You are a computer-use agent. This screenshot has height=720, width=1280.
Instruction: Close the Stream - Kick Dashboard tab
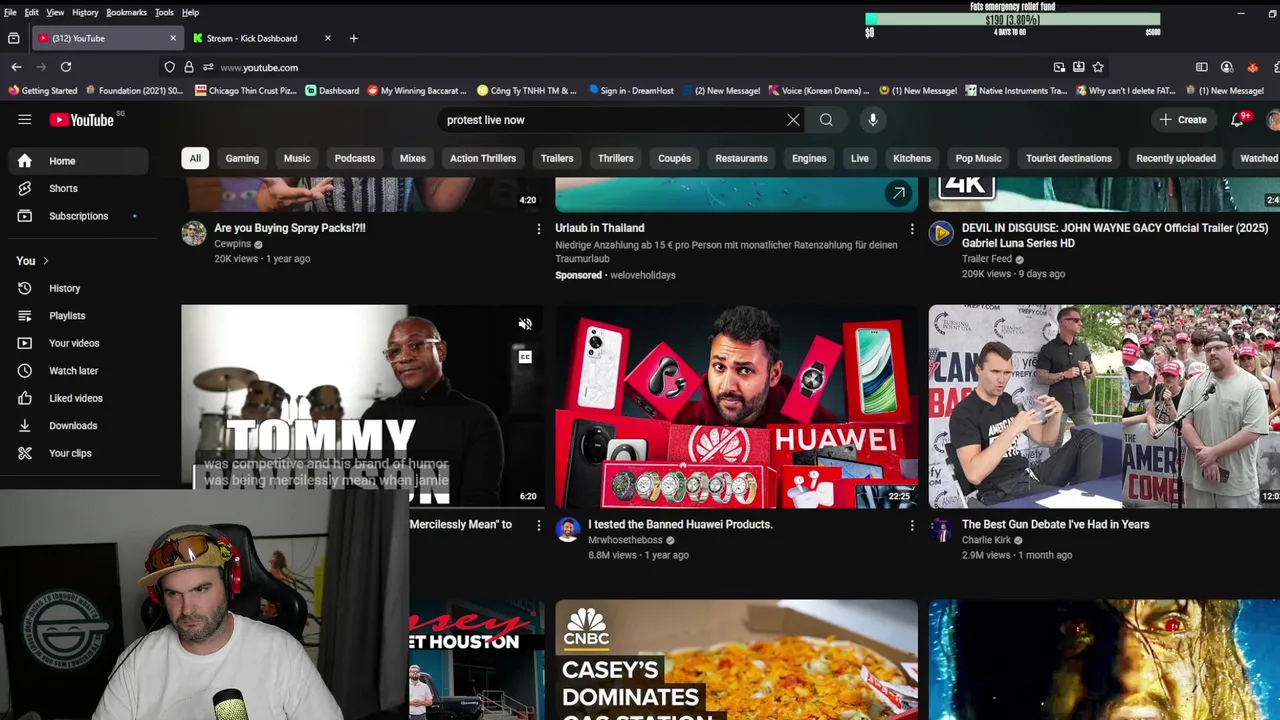tap(327, 38)
